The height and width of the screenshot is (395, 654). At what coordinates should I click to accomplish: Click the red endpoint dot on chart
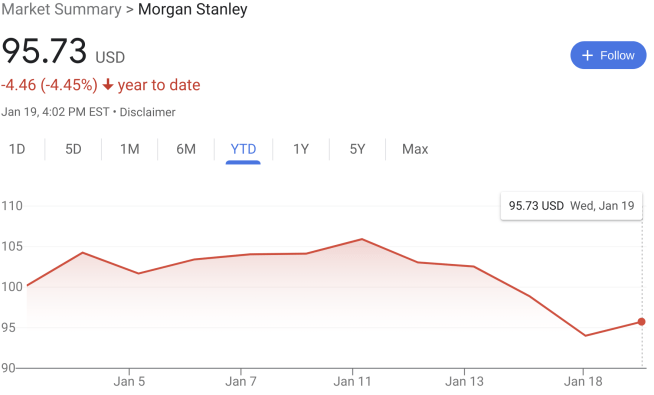[x=641, y=322]
